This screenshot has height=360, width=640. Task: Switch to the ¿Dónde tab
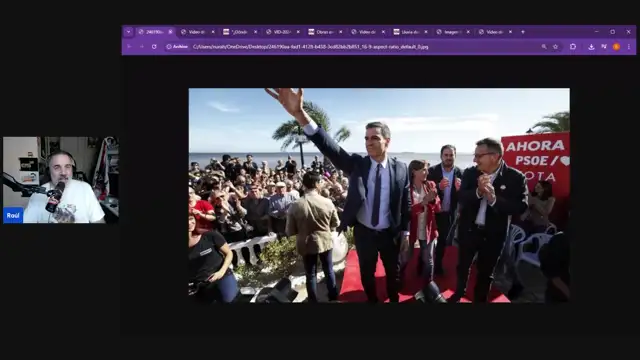click(240, 32)
